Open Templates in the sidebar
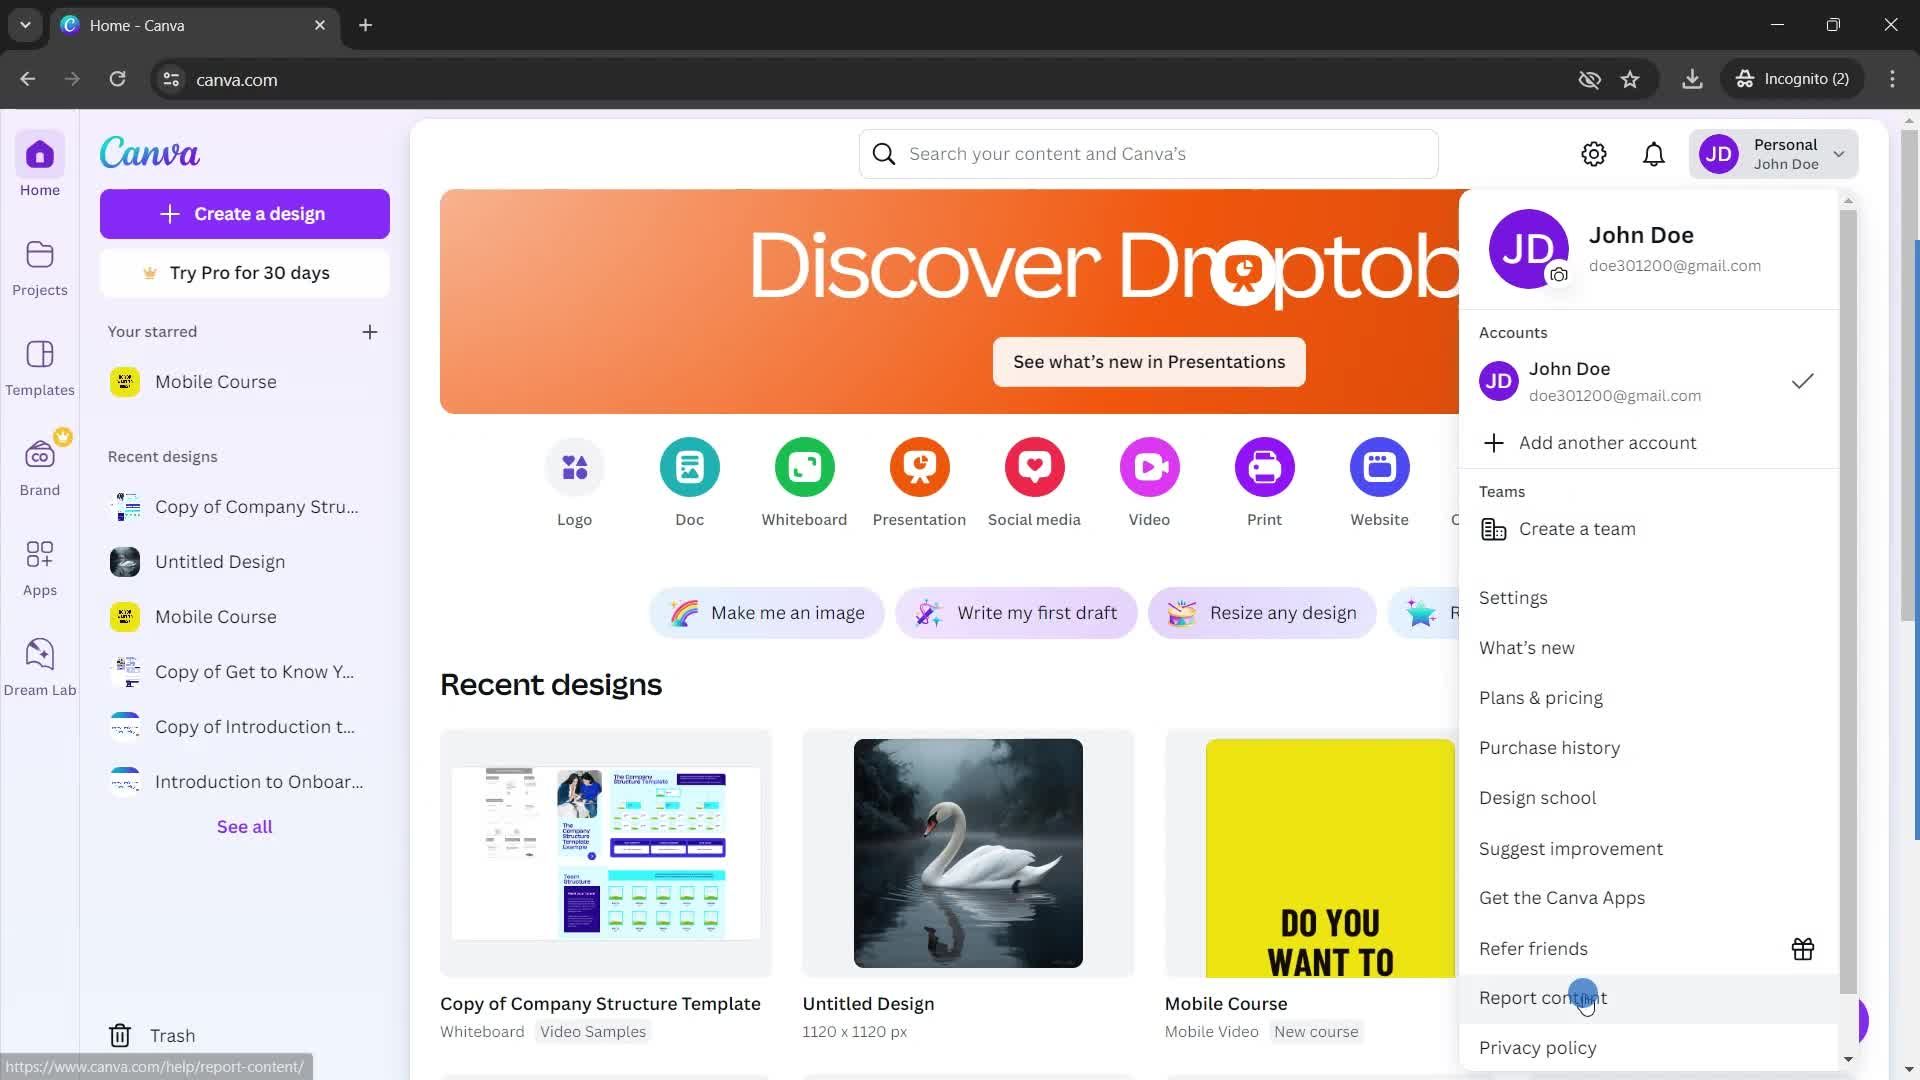This screenshot has height=1080, width=1920. [40, 368]
